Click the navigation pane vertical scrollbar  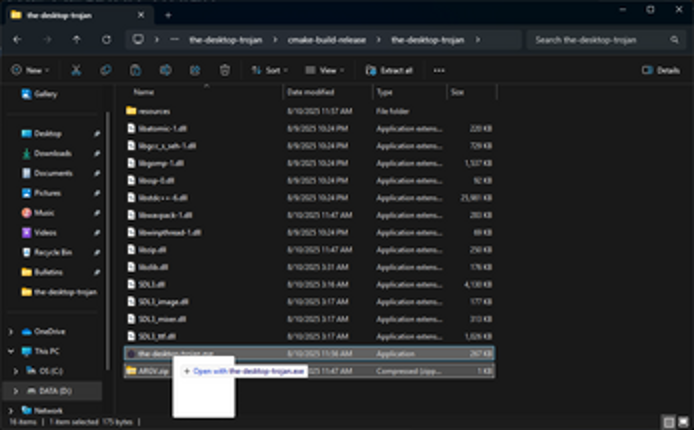pos(107,241)
